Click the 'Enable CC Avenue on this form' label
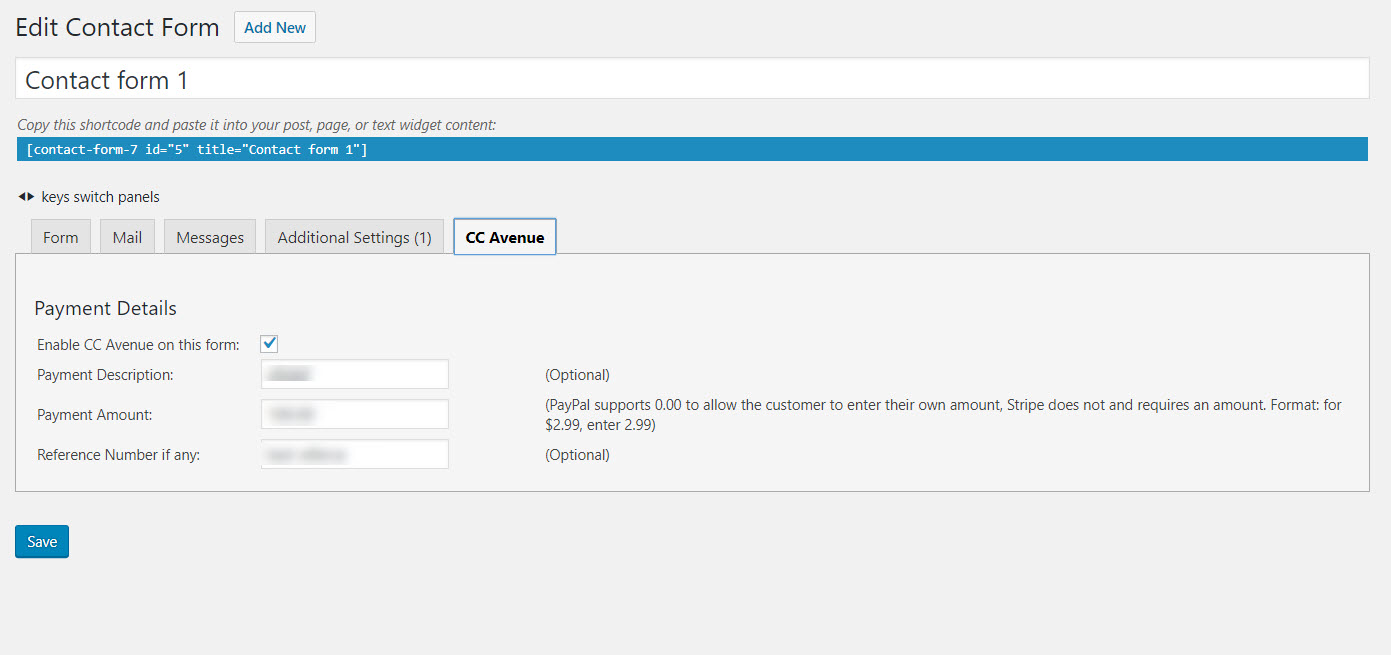Image resolution: width=1391 pixels, height=655 pixels. [x=138, y=345]
